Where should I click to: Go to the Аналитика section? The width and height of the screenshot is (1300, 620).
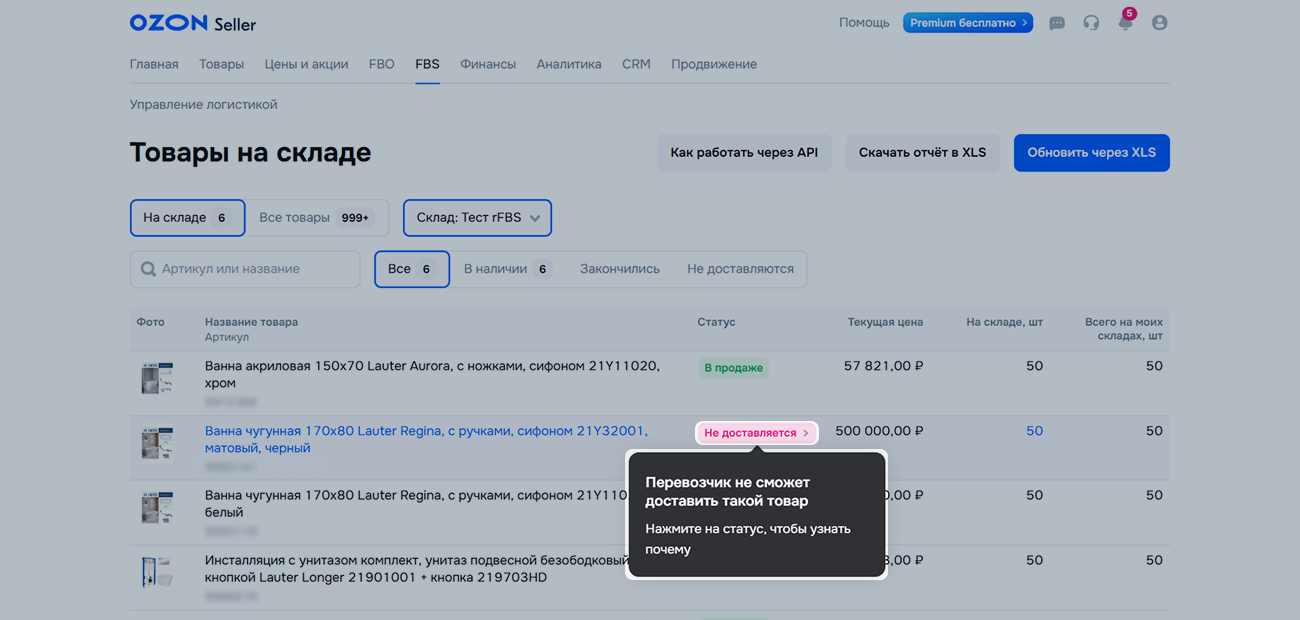pos(568,64)
